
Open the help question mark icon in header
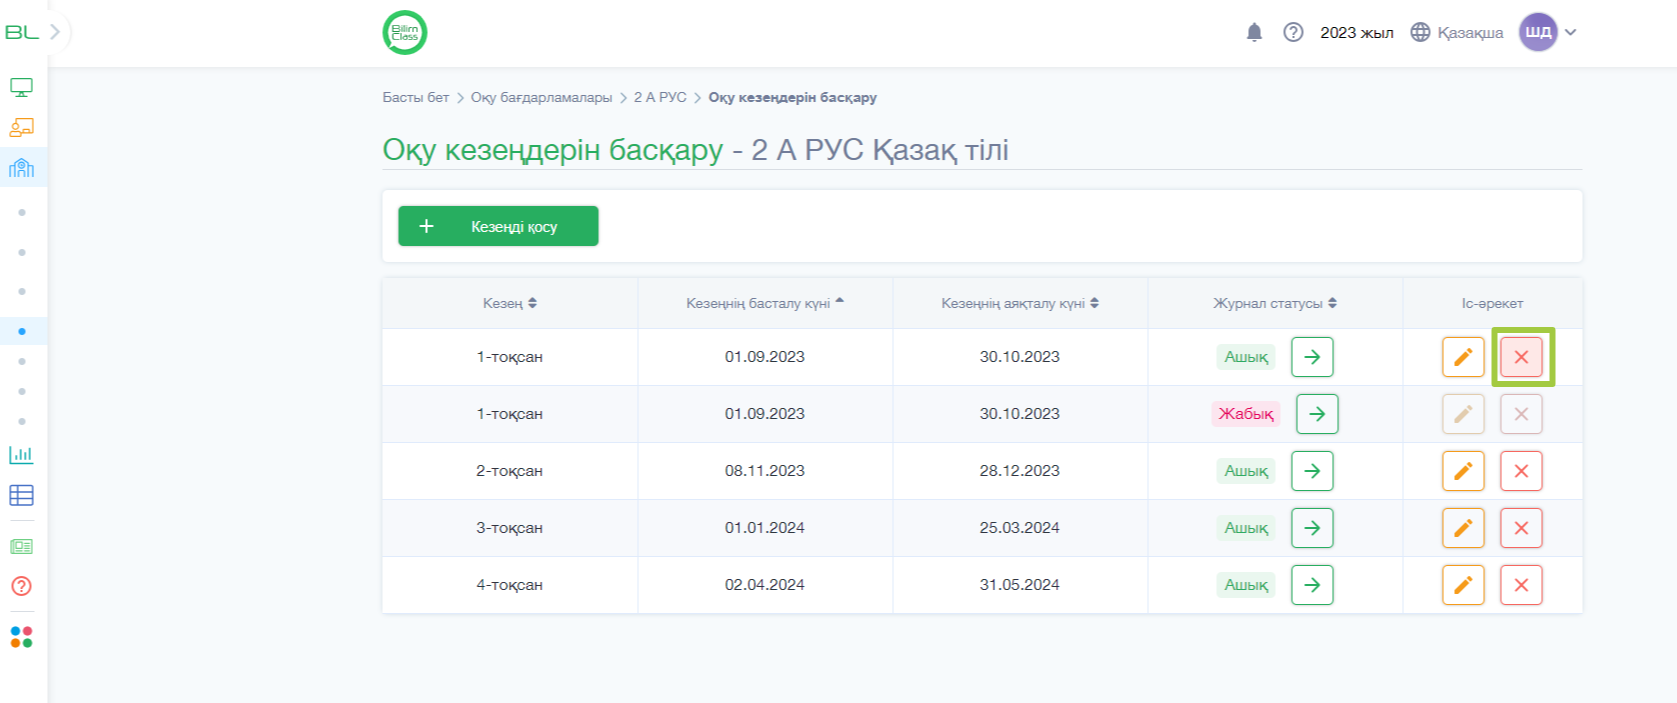[x=1293, y=32]
